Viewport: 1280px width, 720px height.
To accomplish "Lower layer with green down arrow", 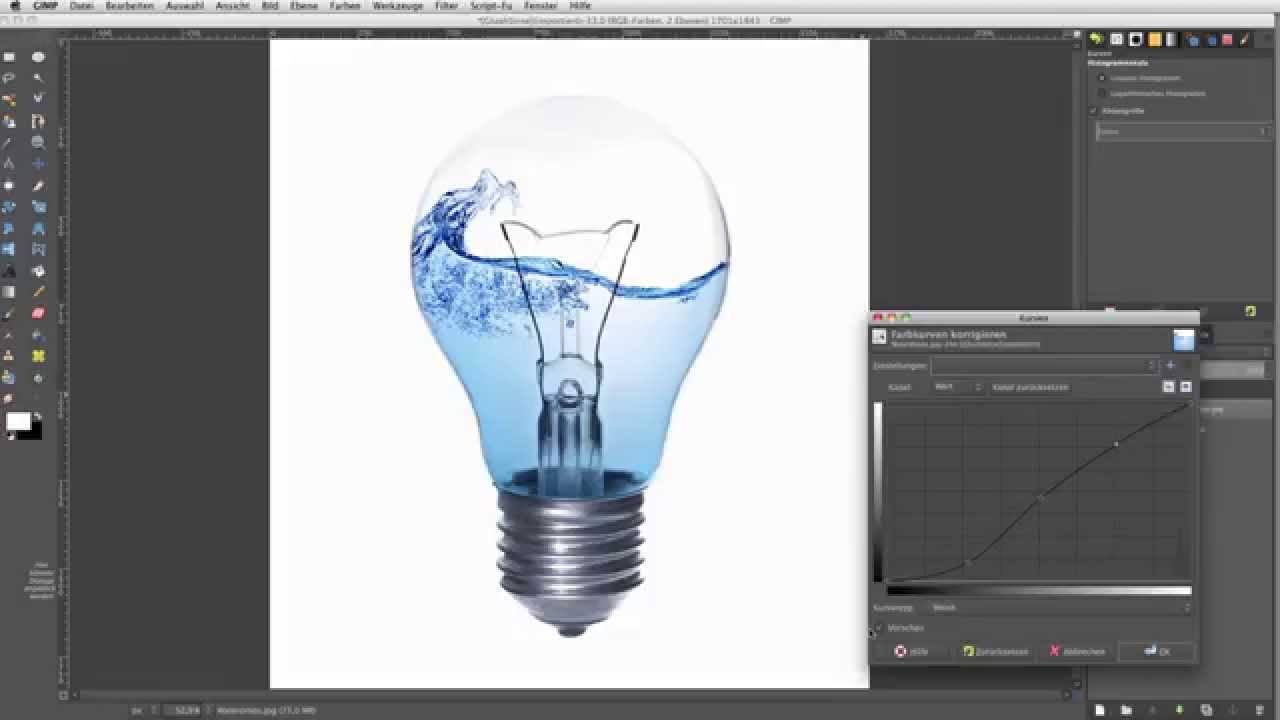I will pos(1179,710).
